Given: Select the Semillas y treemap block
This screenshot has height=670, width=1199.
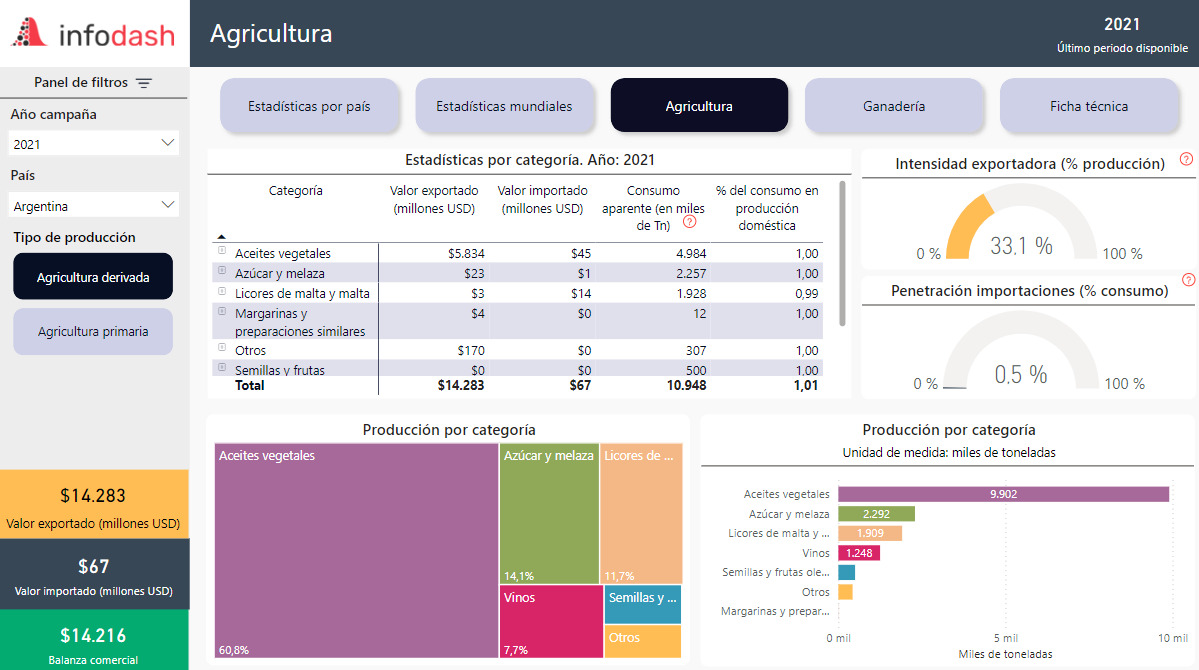Looking at the screenshot, I should pyautogui.click(x=642, y=604).
